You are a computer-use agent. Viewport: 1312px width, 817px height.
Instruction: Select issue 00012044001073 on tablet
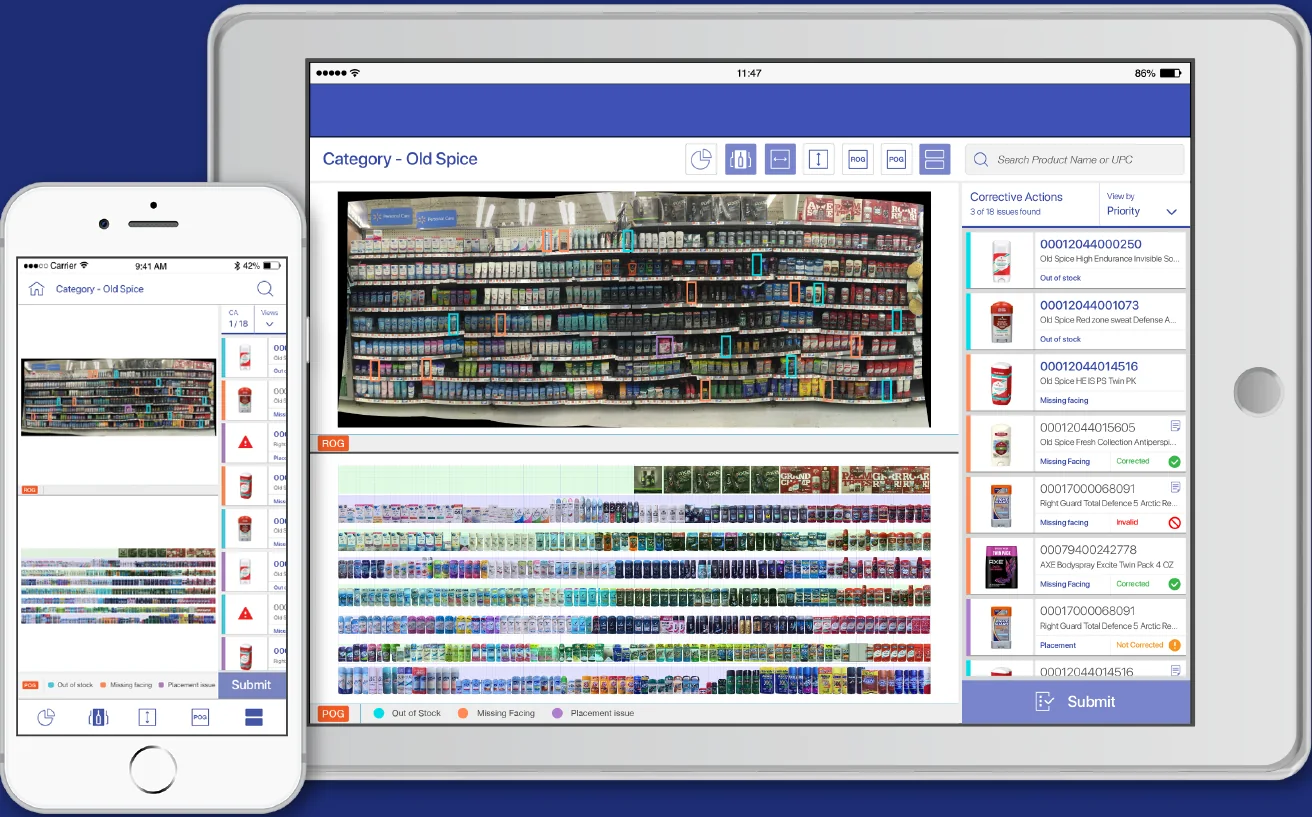1076,320
